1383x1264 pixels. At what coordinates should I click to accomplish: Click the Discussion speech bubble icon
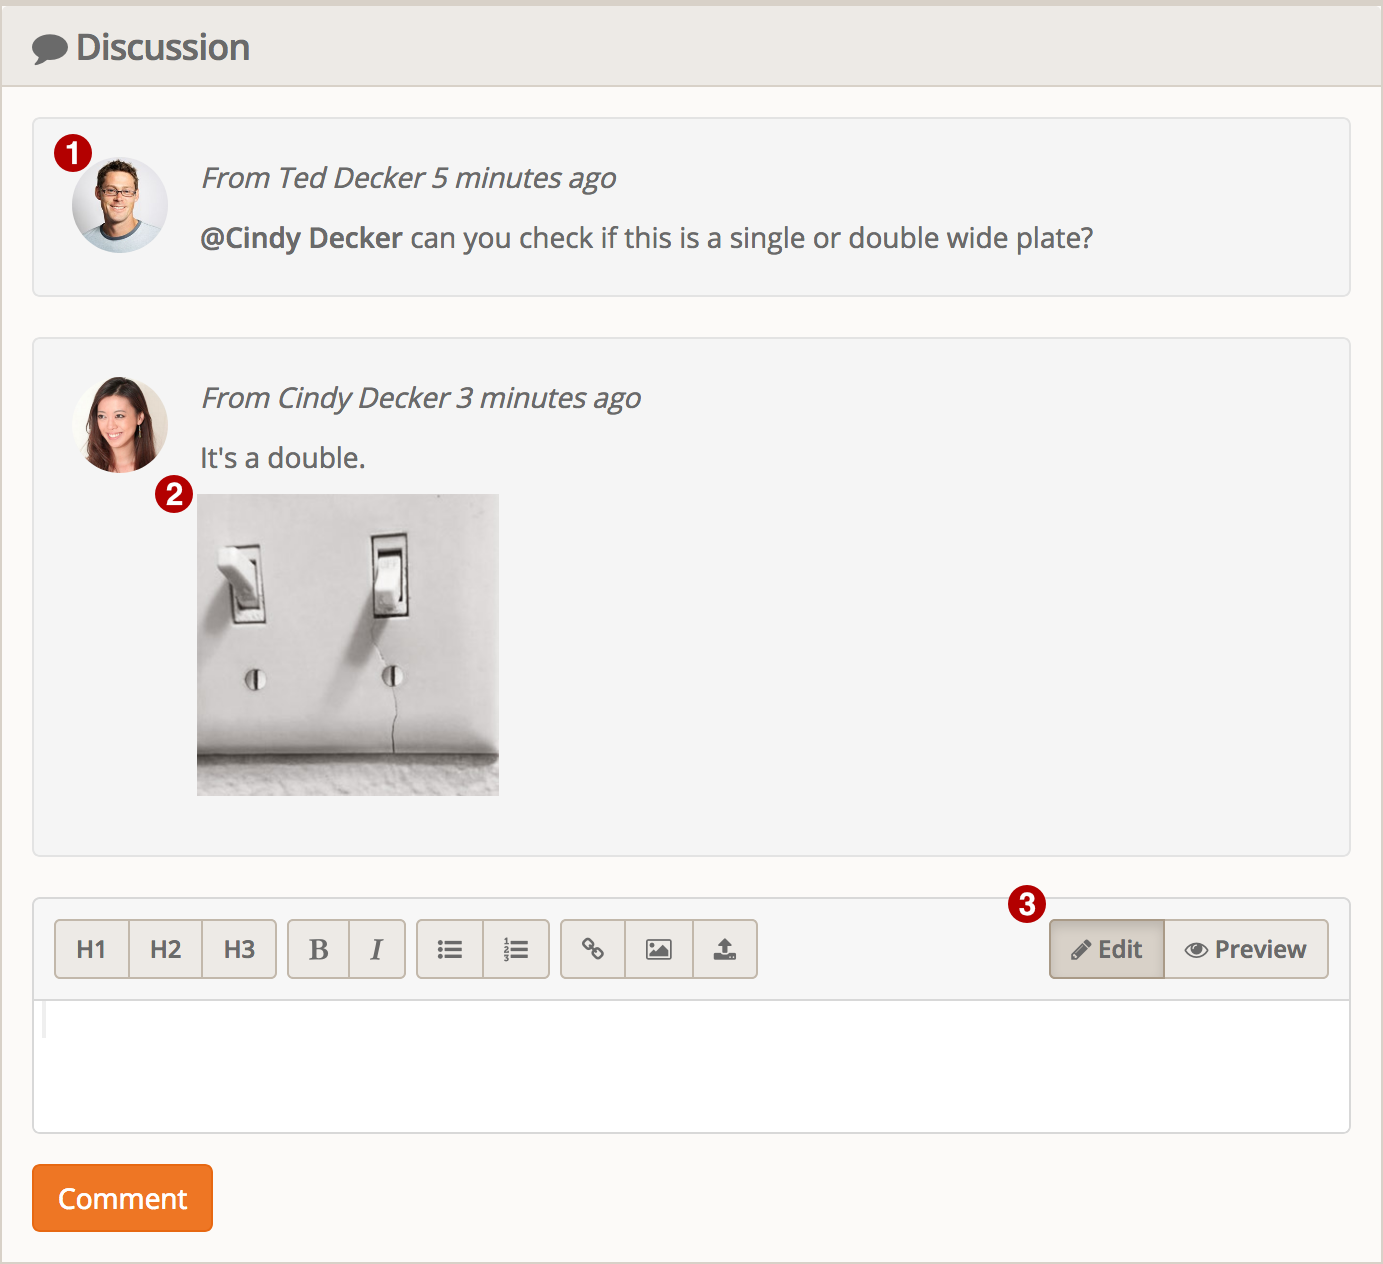(49, 48)
